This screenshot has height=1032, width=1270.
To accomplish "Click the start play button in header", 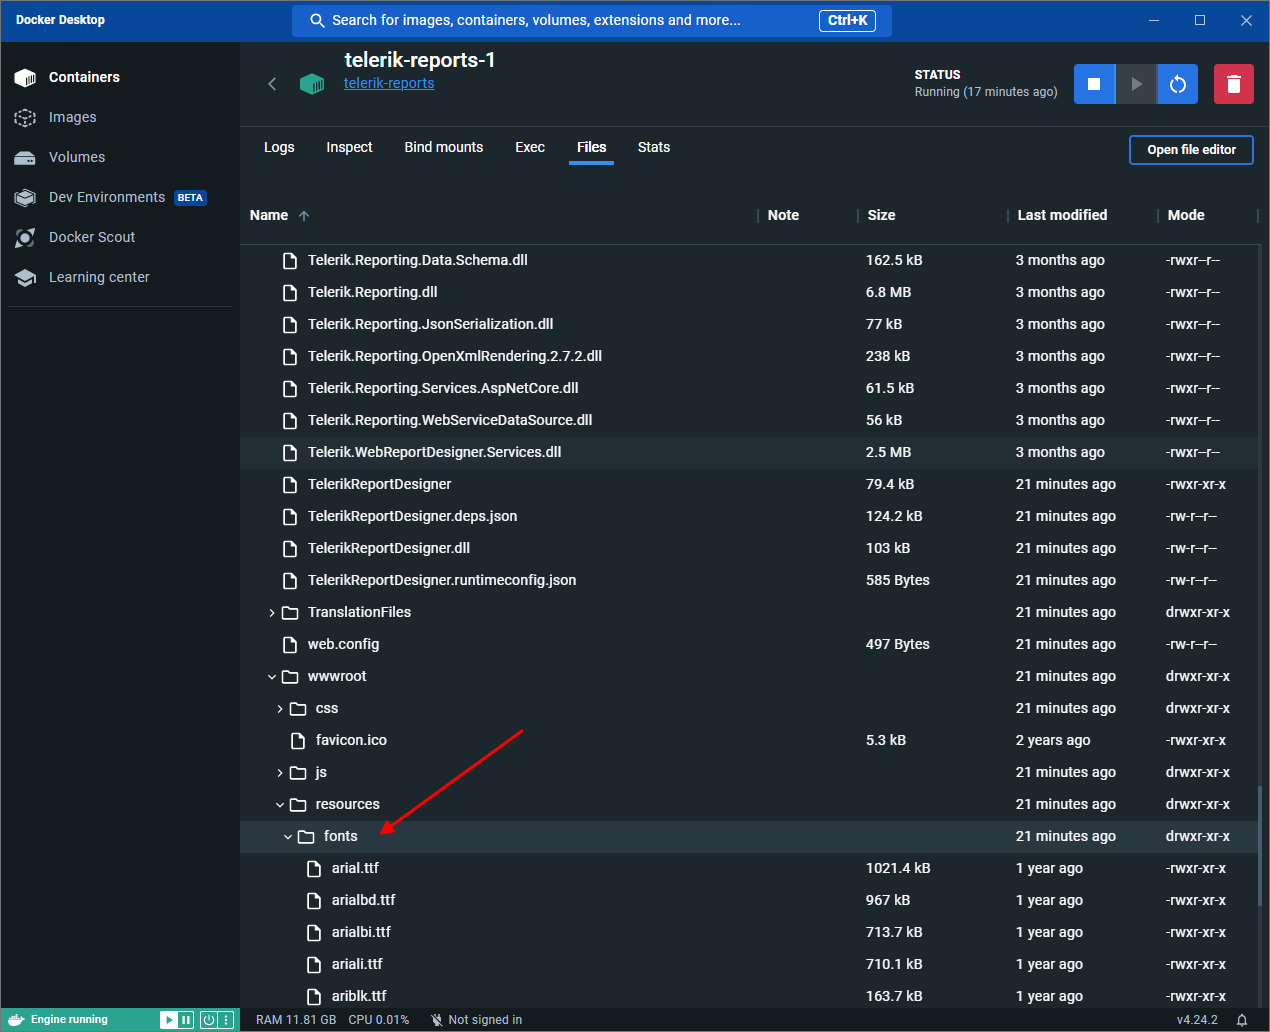I will click(x=1136, y=84).
